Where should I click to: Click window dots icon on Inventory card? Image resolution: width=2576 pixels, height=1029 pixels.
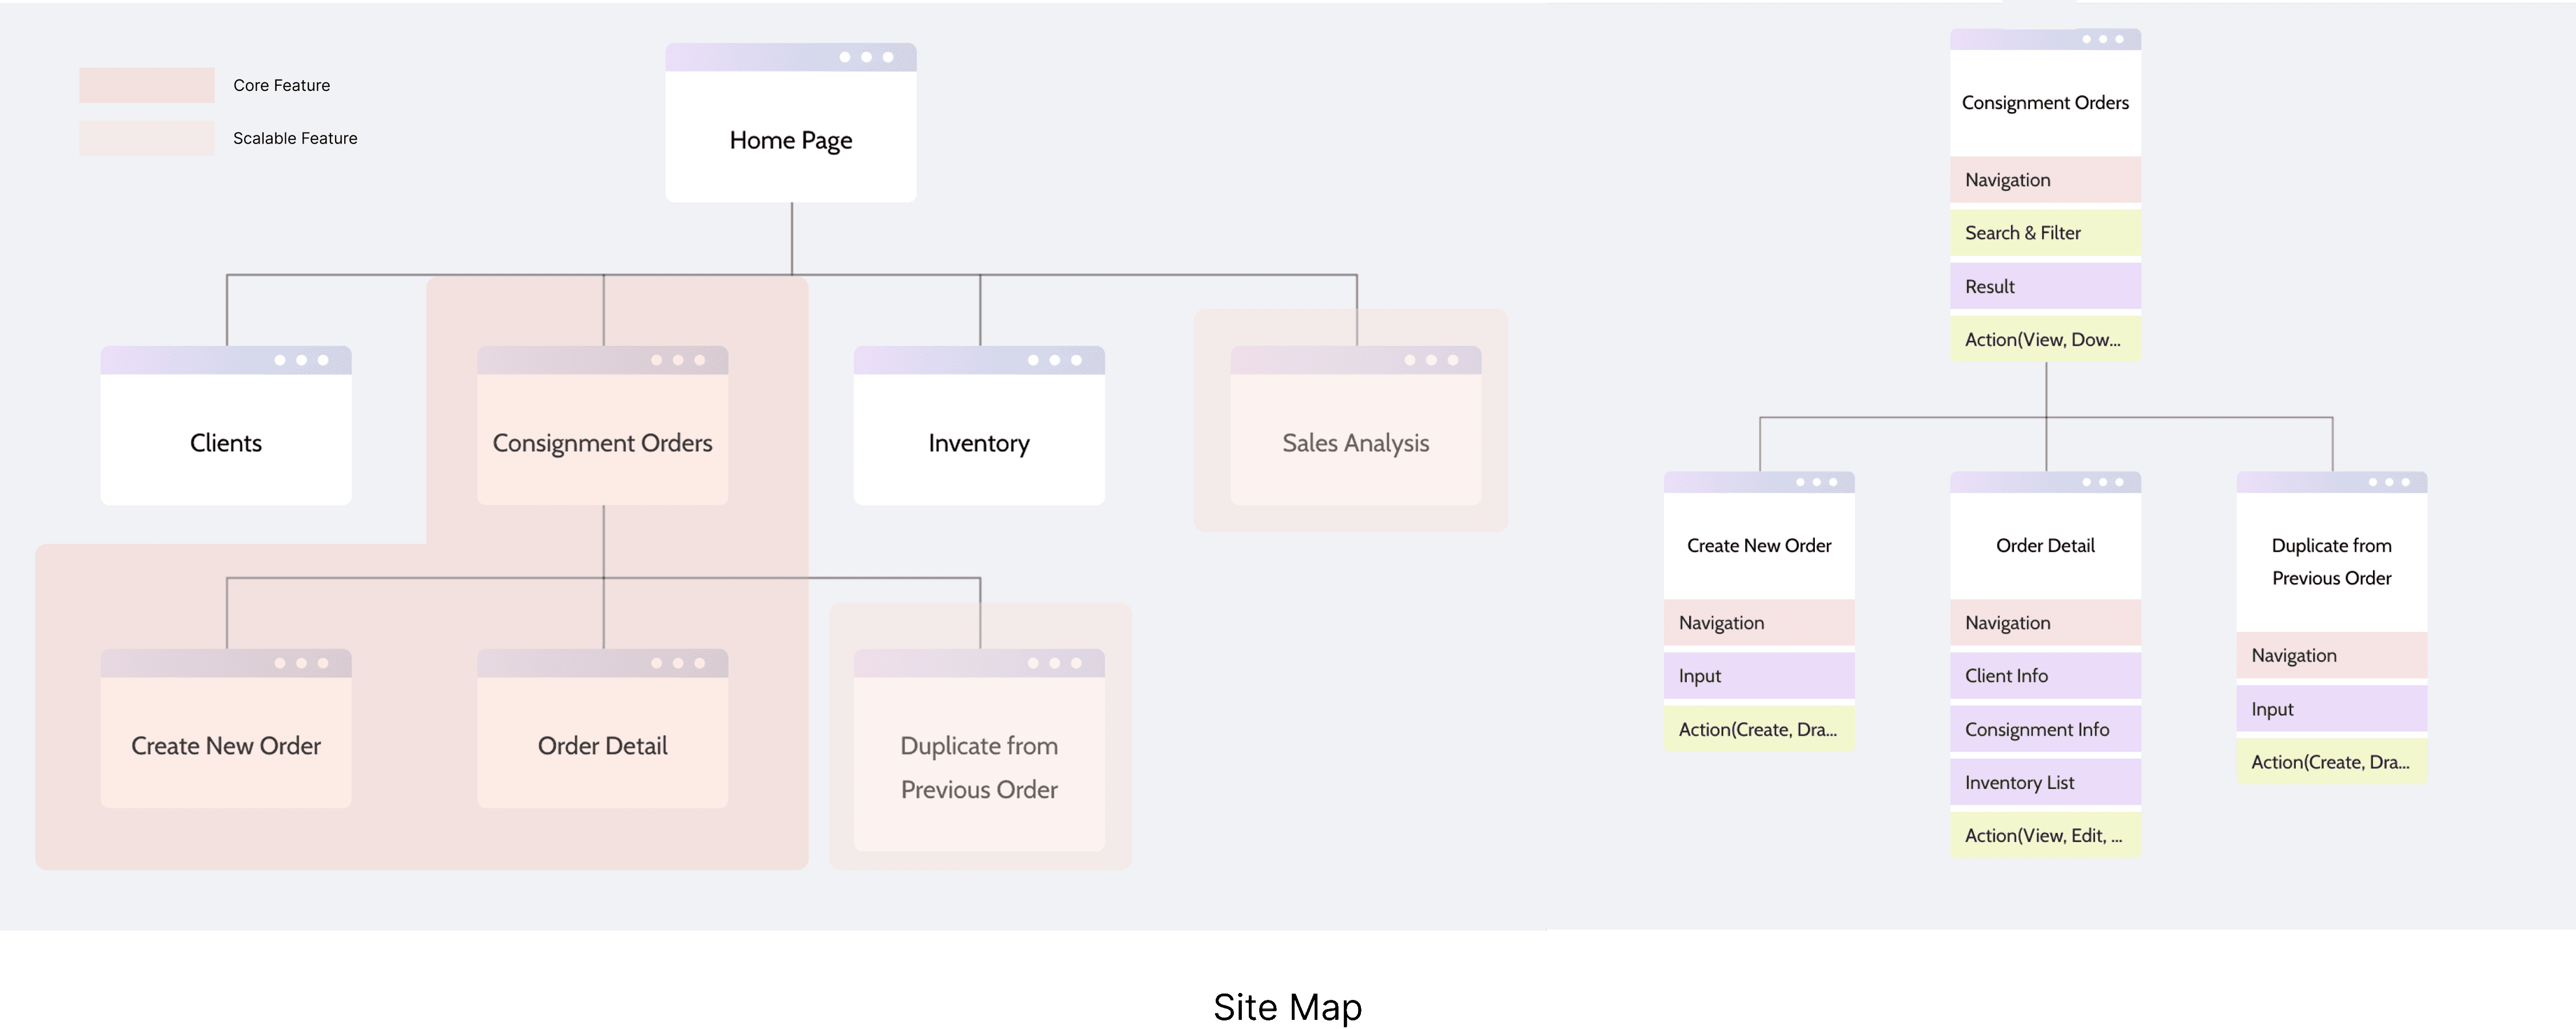1054,360
